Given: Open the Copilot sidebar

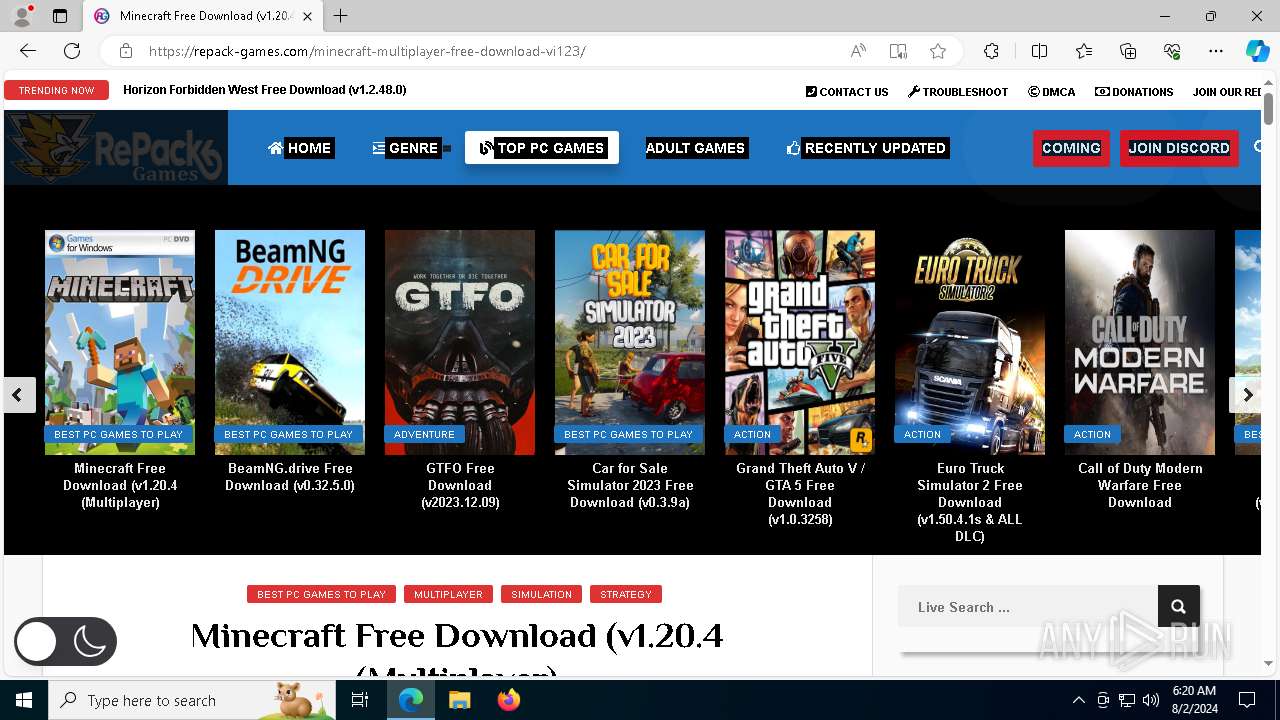Looking at the screenshot, I should (x=1257, y=51).
